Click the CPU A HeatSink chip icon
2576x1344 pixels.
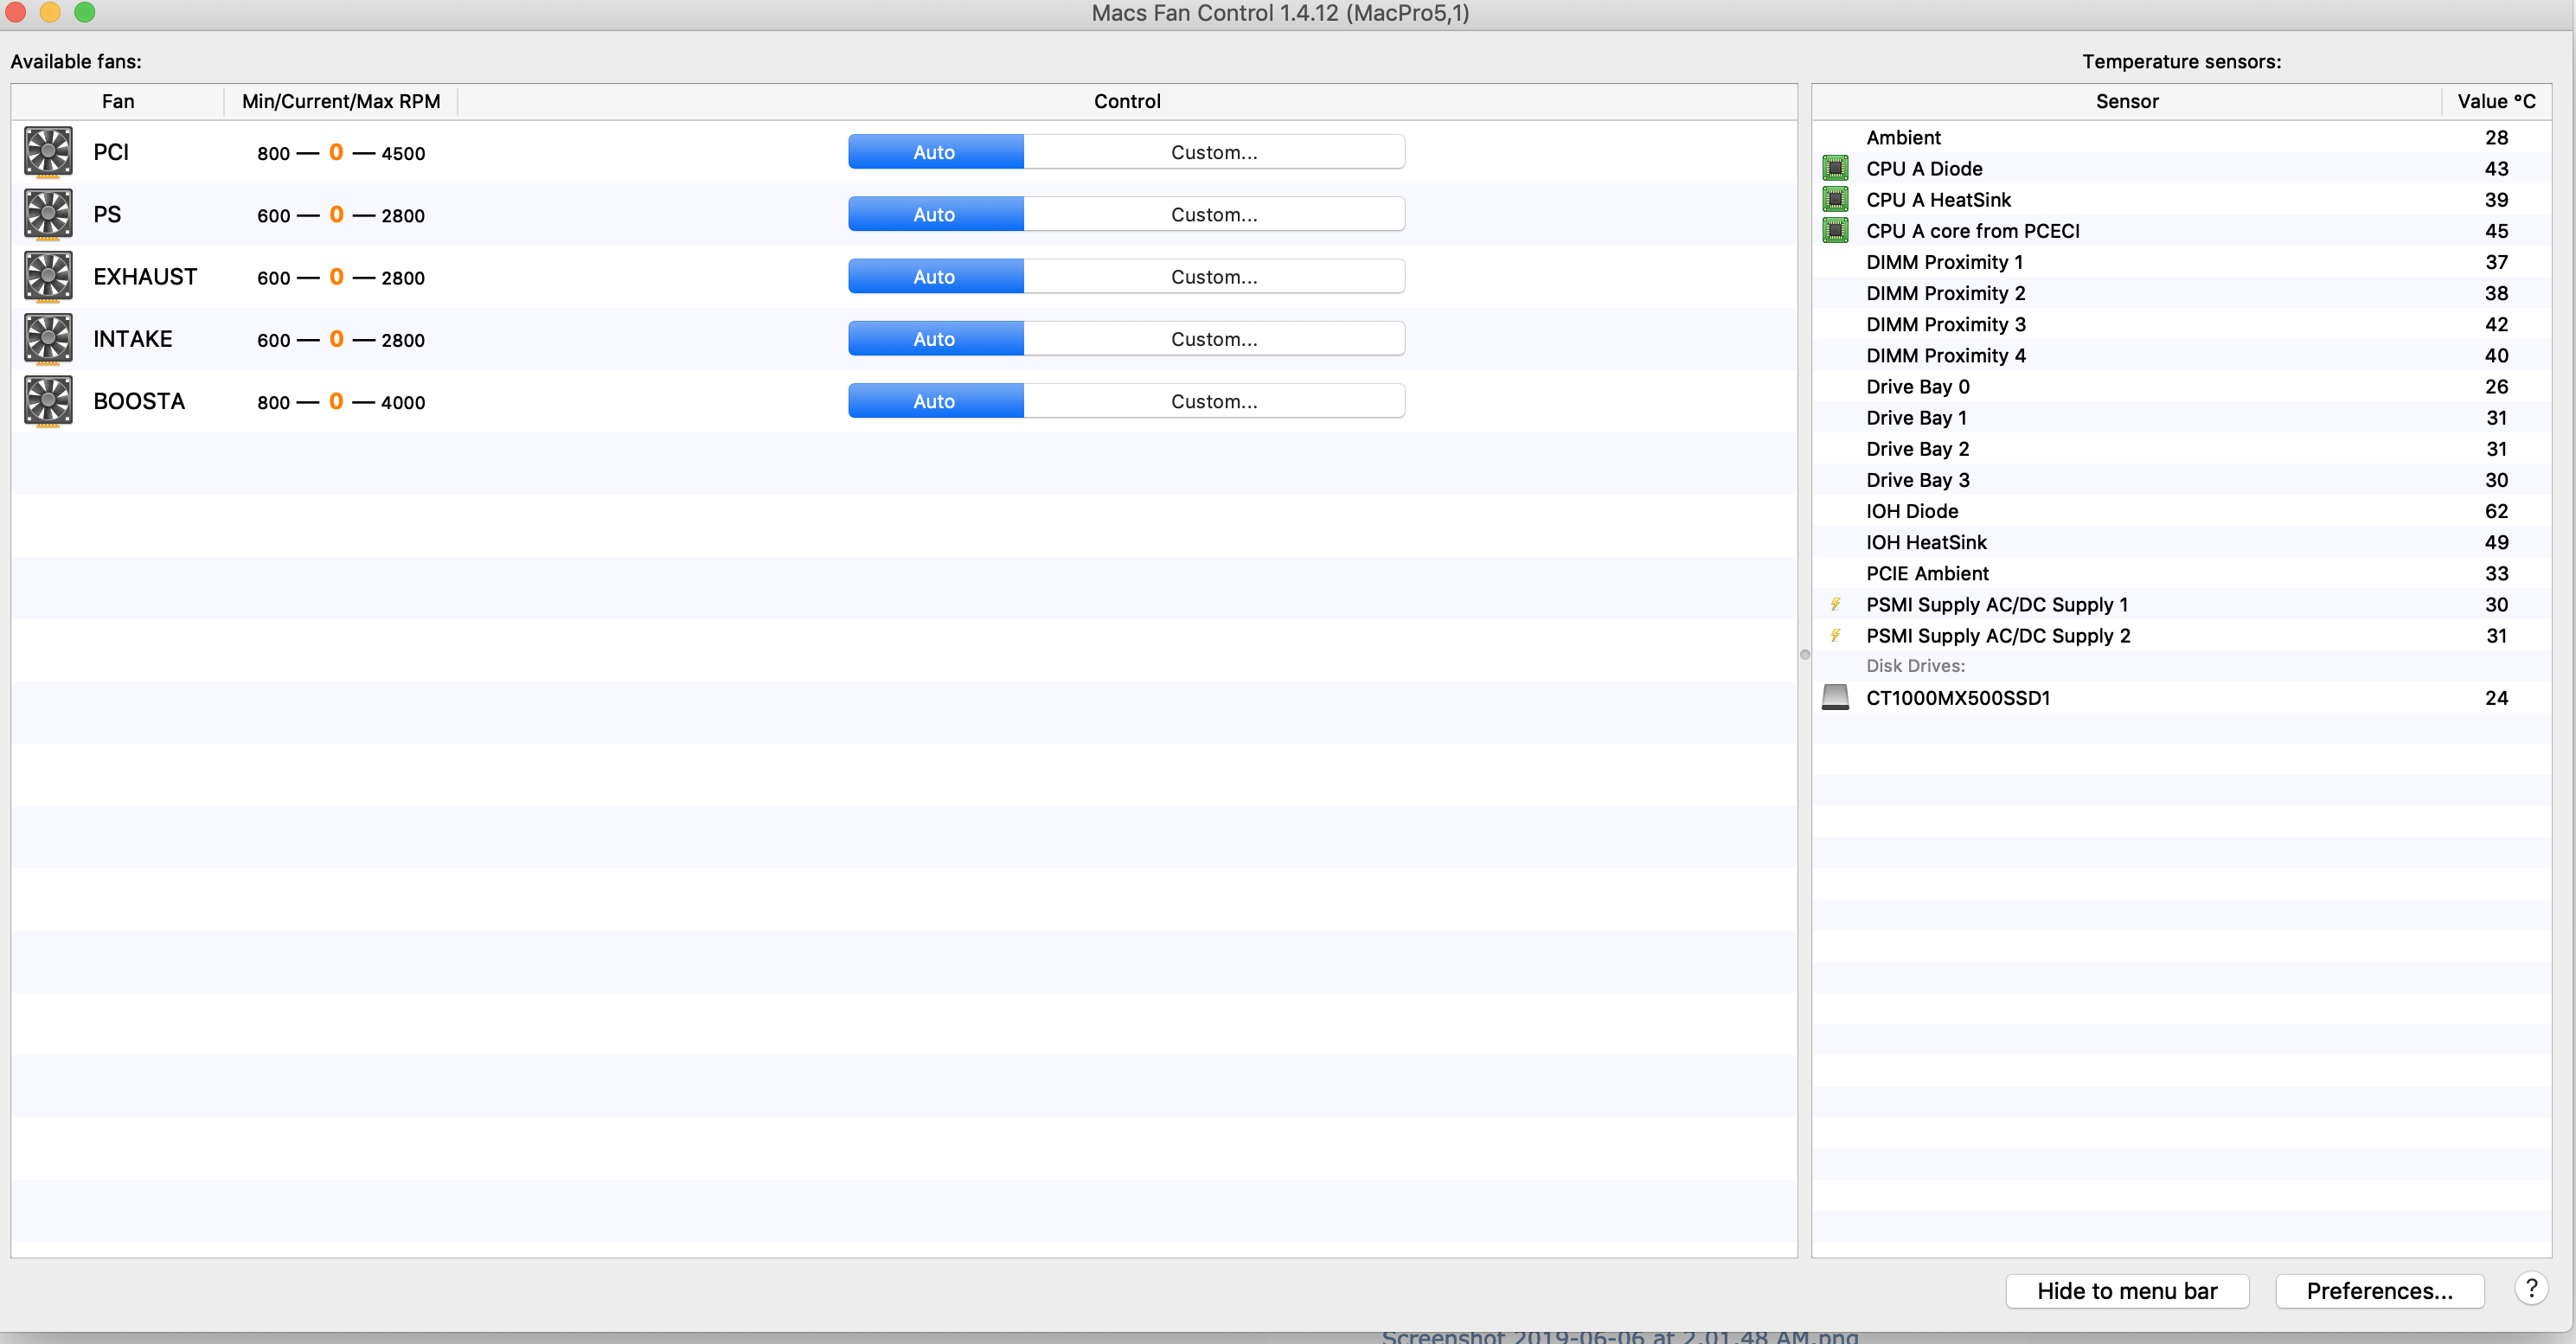point(1835,199)
